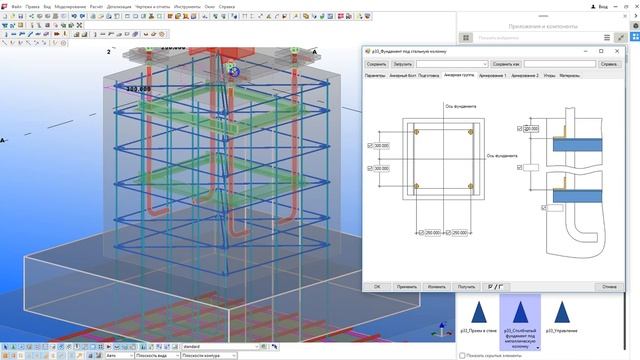Switch to Анкерный болт. Подготовка tab
This screenshot has width=640, height=360.
tap(414, 76)
